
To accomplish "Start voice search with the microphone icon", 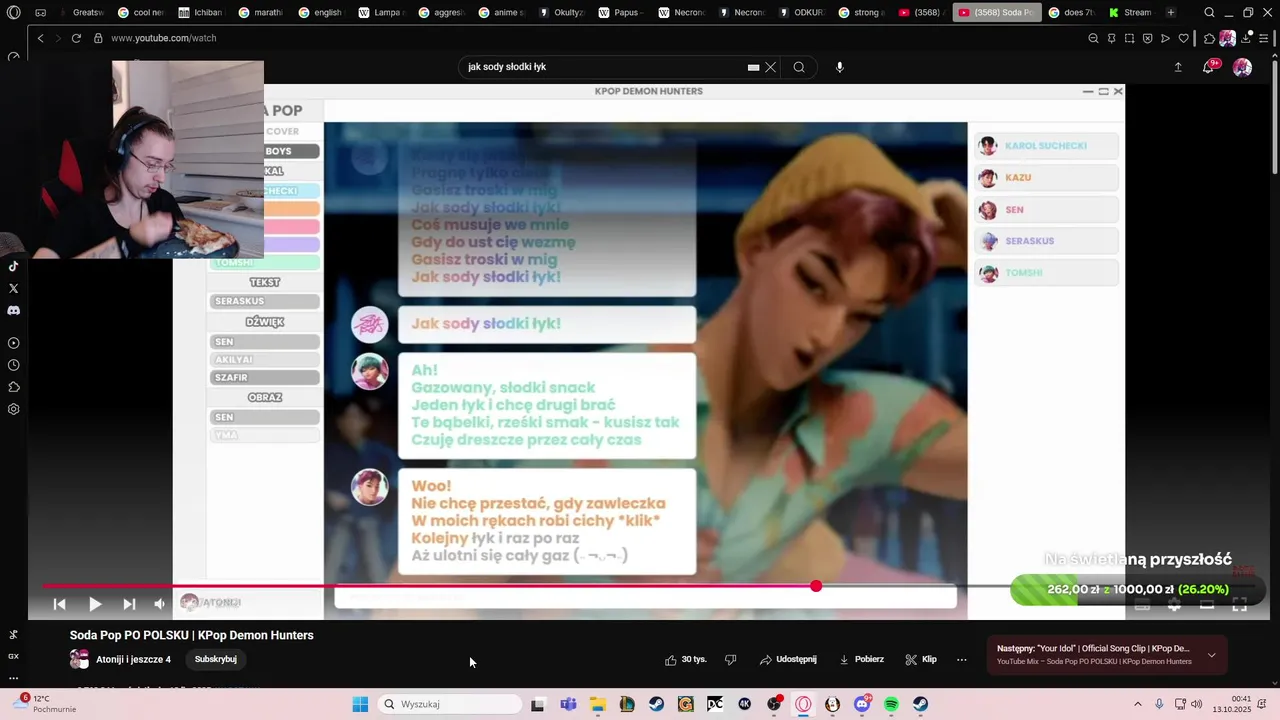I will click(x=840, y=67).
